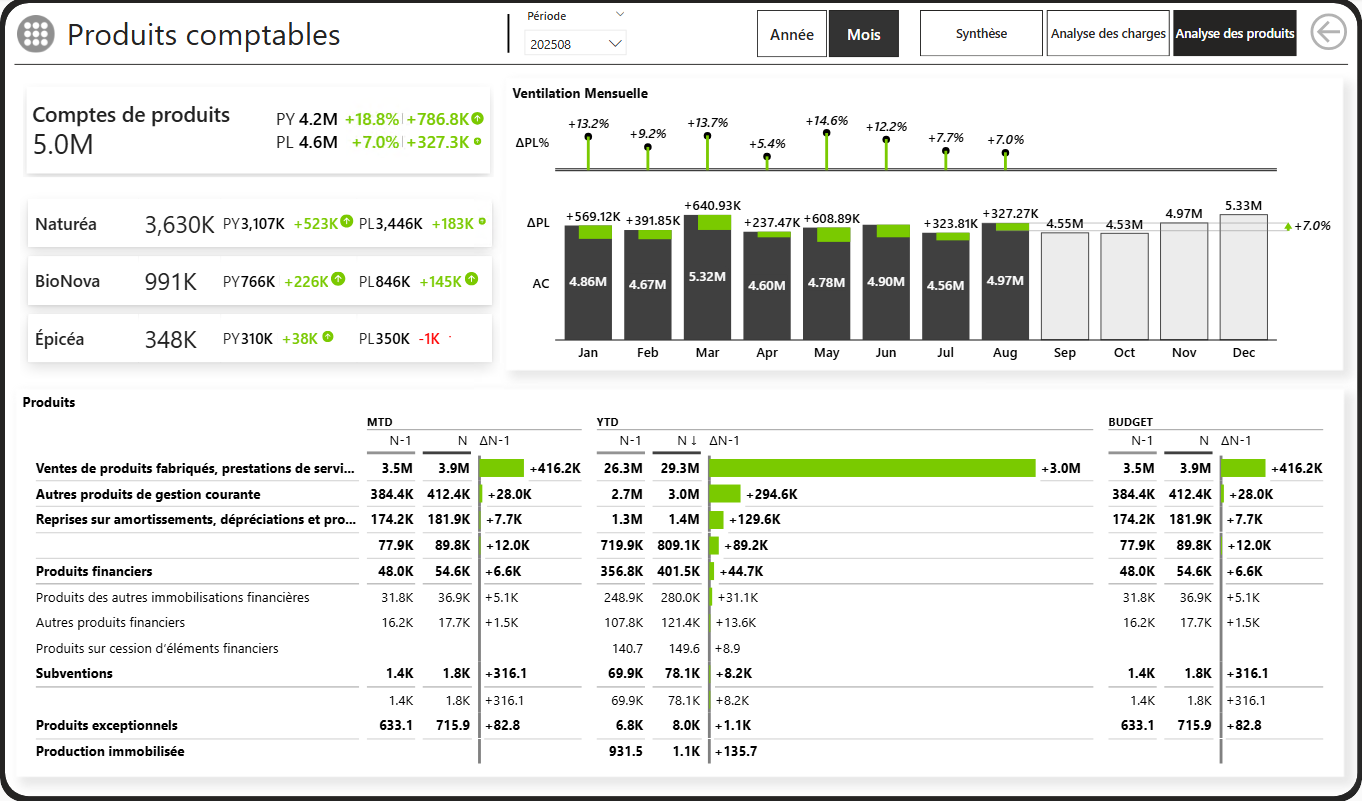Open the Synthèse report page

[x=981, y=32]
